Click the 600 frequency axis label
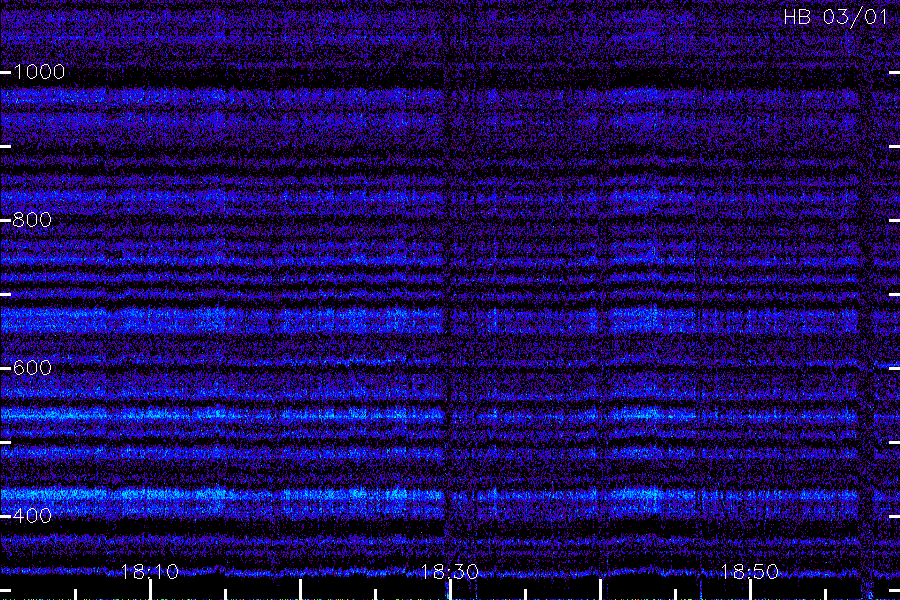 (x=32, y=367)
